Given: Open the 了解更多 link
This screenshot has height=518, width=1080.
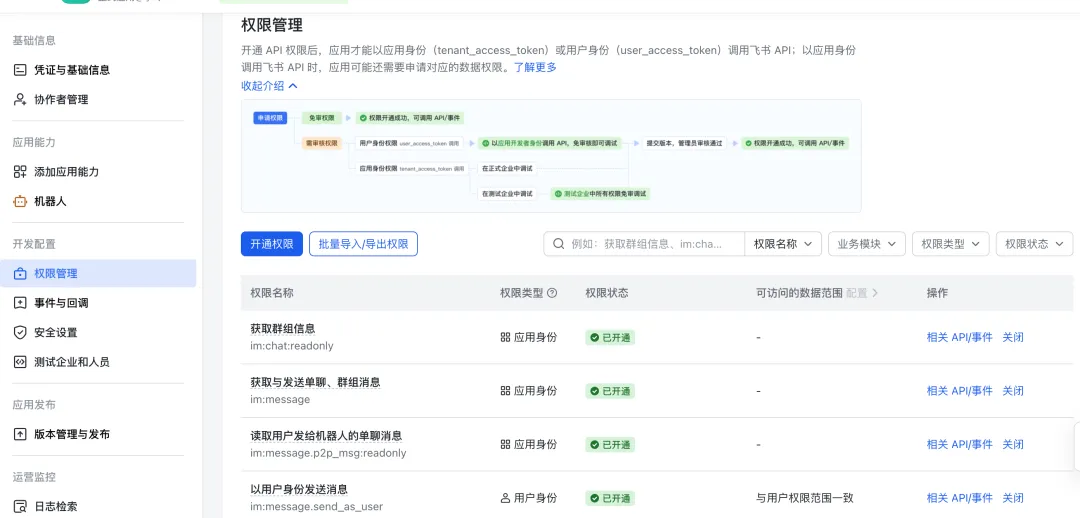Looking at the screenshot, I should pyautogui.click(x=535, y=68).
